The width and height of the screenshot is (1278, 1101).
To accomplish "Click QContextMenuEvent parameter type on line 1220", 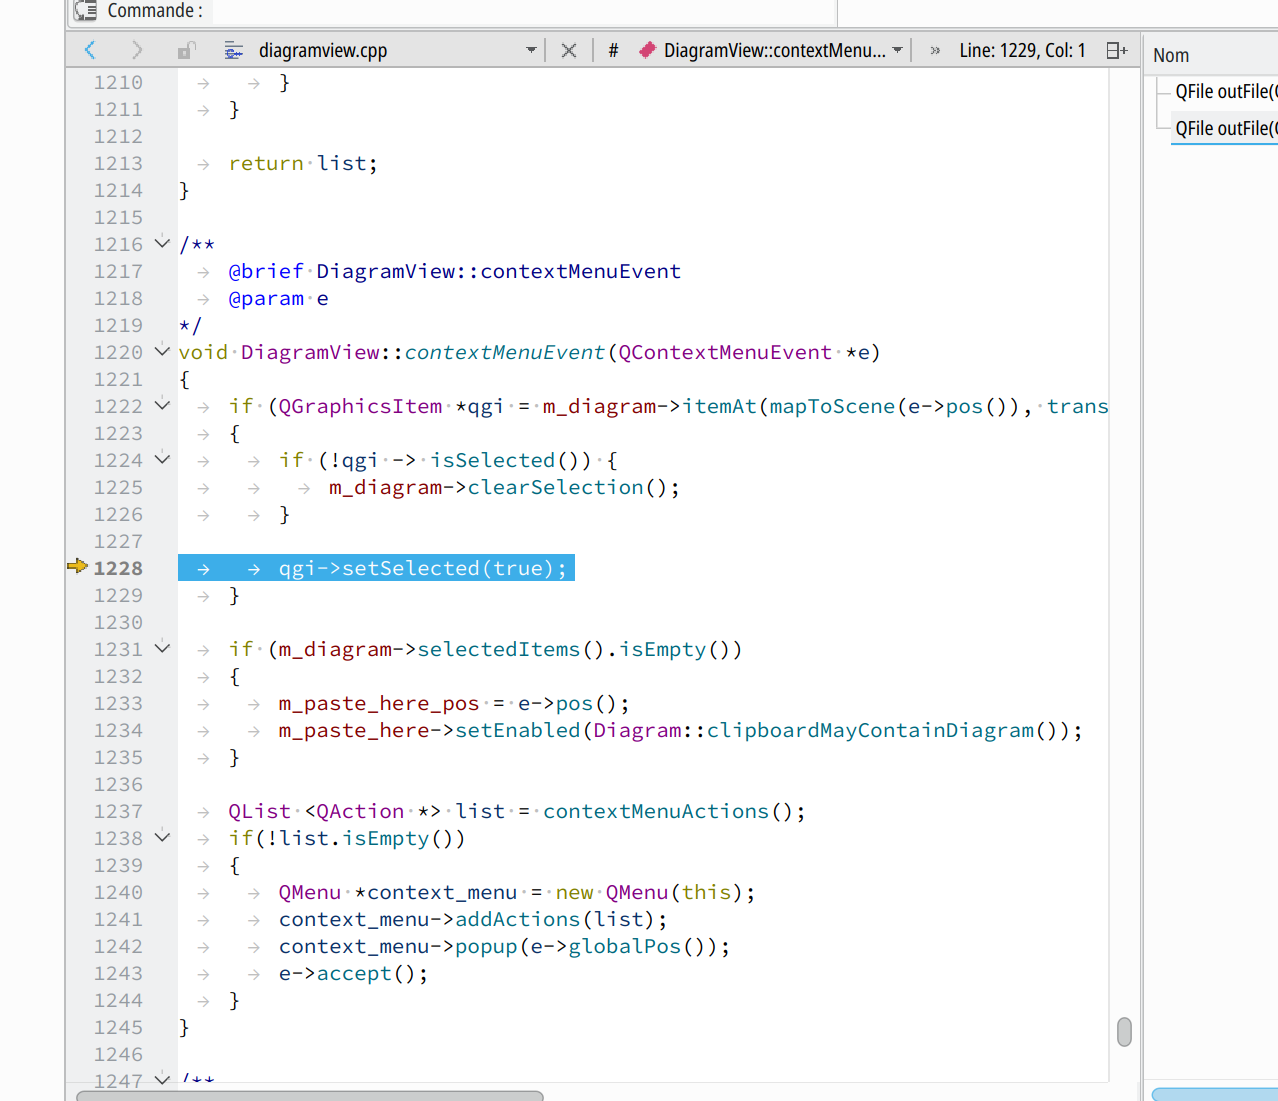I will (724, 352).
